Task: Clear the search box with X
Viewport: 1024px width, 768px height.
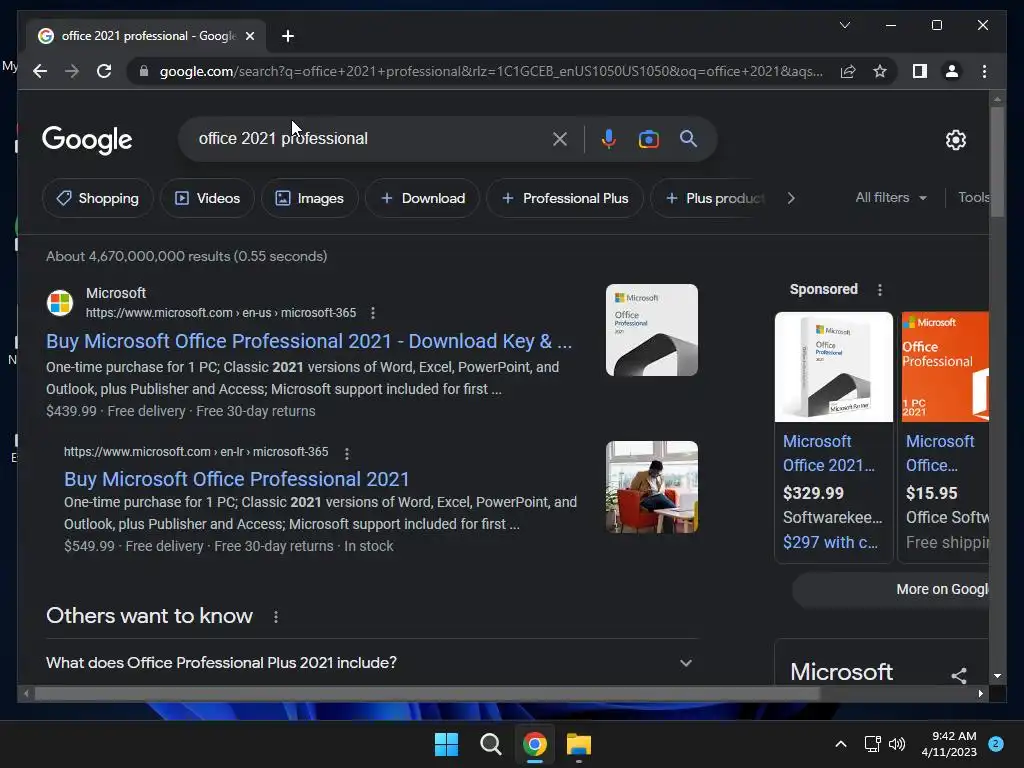Action: pyautogui.click(x=560, y=138)
